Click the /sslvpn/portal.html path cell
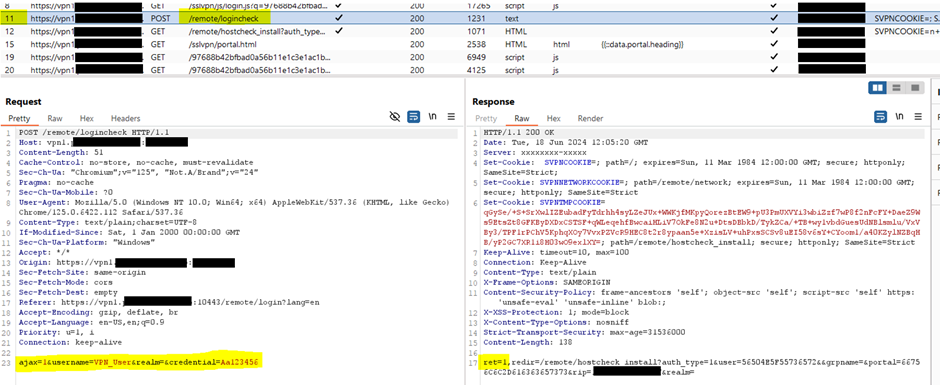This screenshot has height=385, width=940. (x=223, y=44)
